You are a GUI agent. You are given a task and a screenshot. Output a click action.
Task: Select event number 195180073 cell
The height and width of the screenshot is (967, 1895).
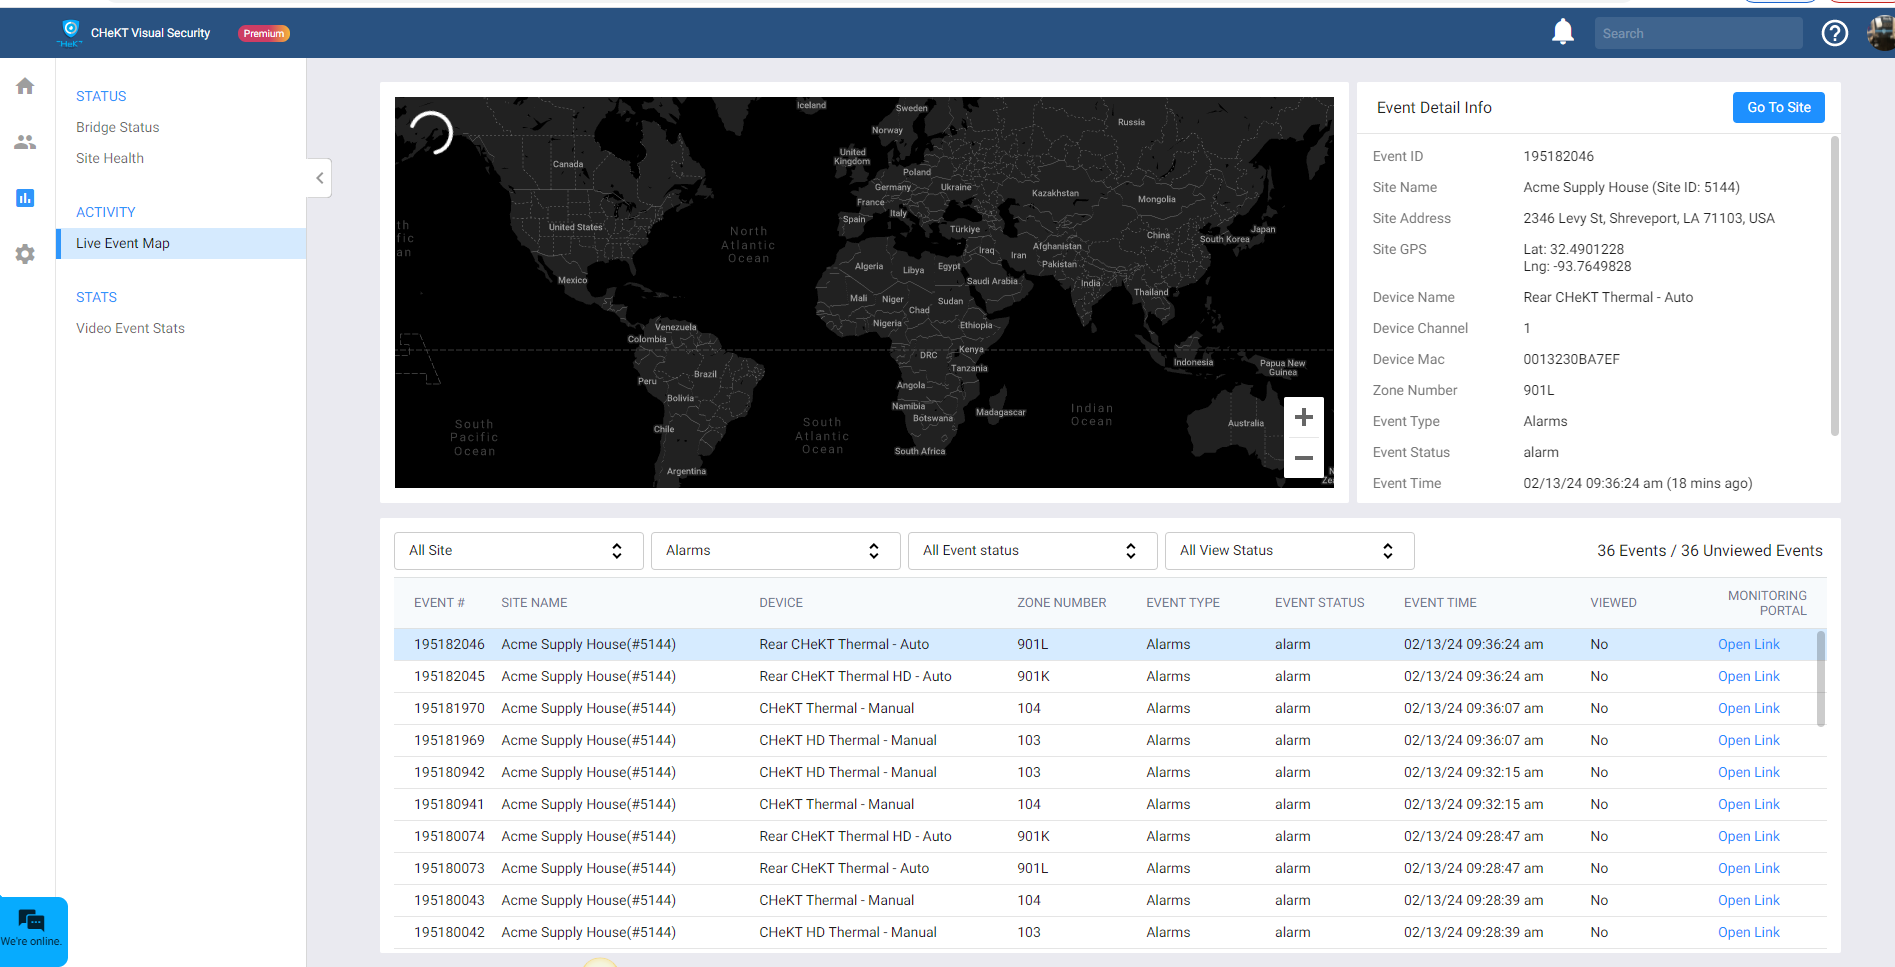pos(449,868)
